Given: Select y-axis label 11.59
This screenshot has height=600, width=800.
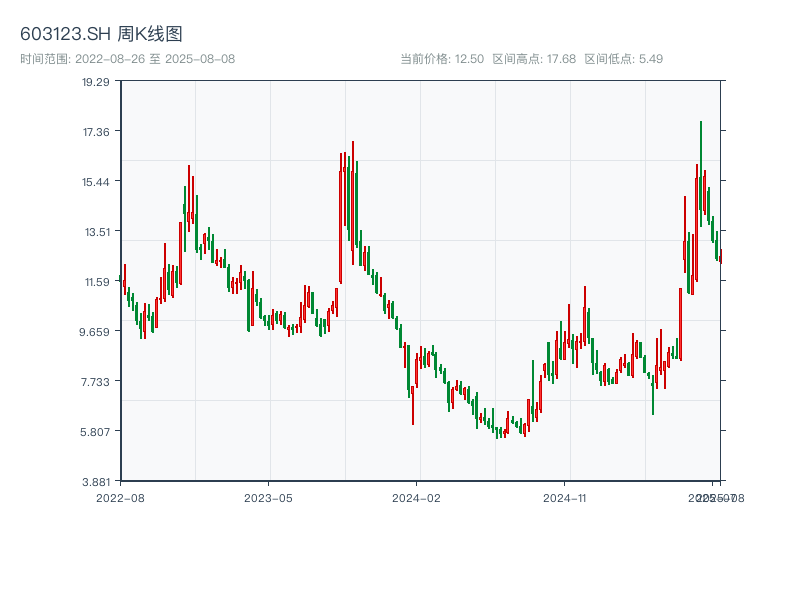Looking at the screenshot, I should coord(97,282).
